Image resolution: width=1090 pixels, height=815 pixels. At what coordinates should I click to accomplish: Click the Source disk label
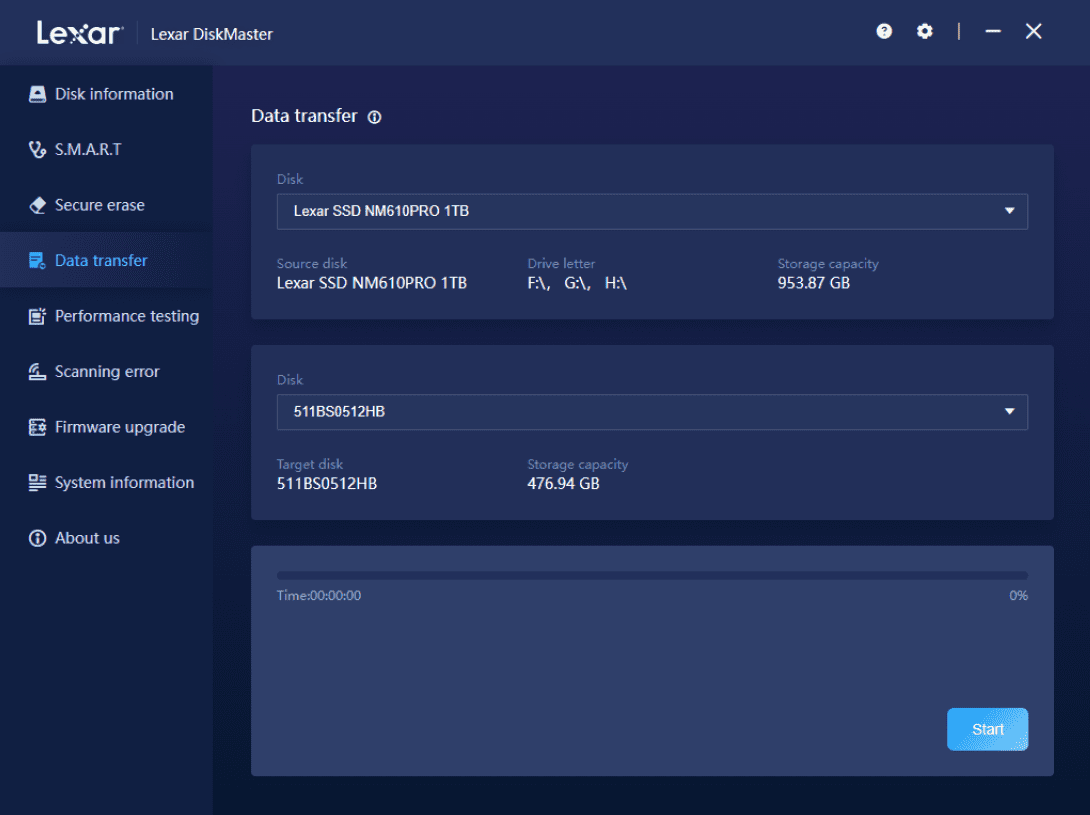pos(311,264)
